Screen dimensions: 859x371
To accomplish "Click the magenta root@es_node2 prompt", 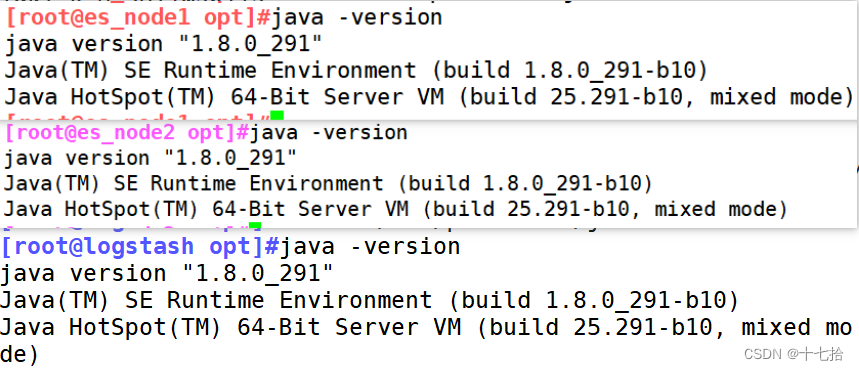I will 127,133.
